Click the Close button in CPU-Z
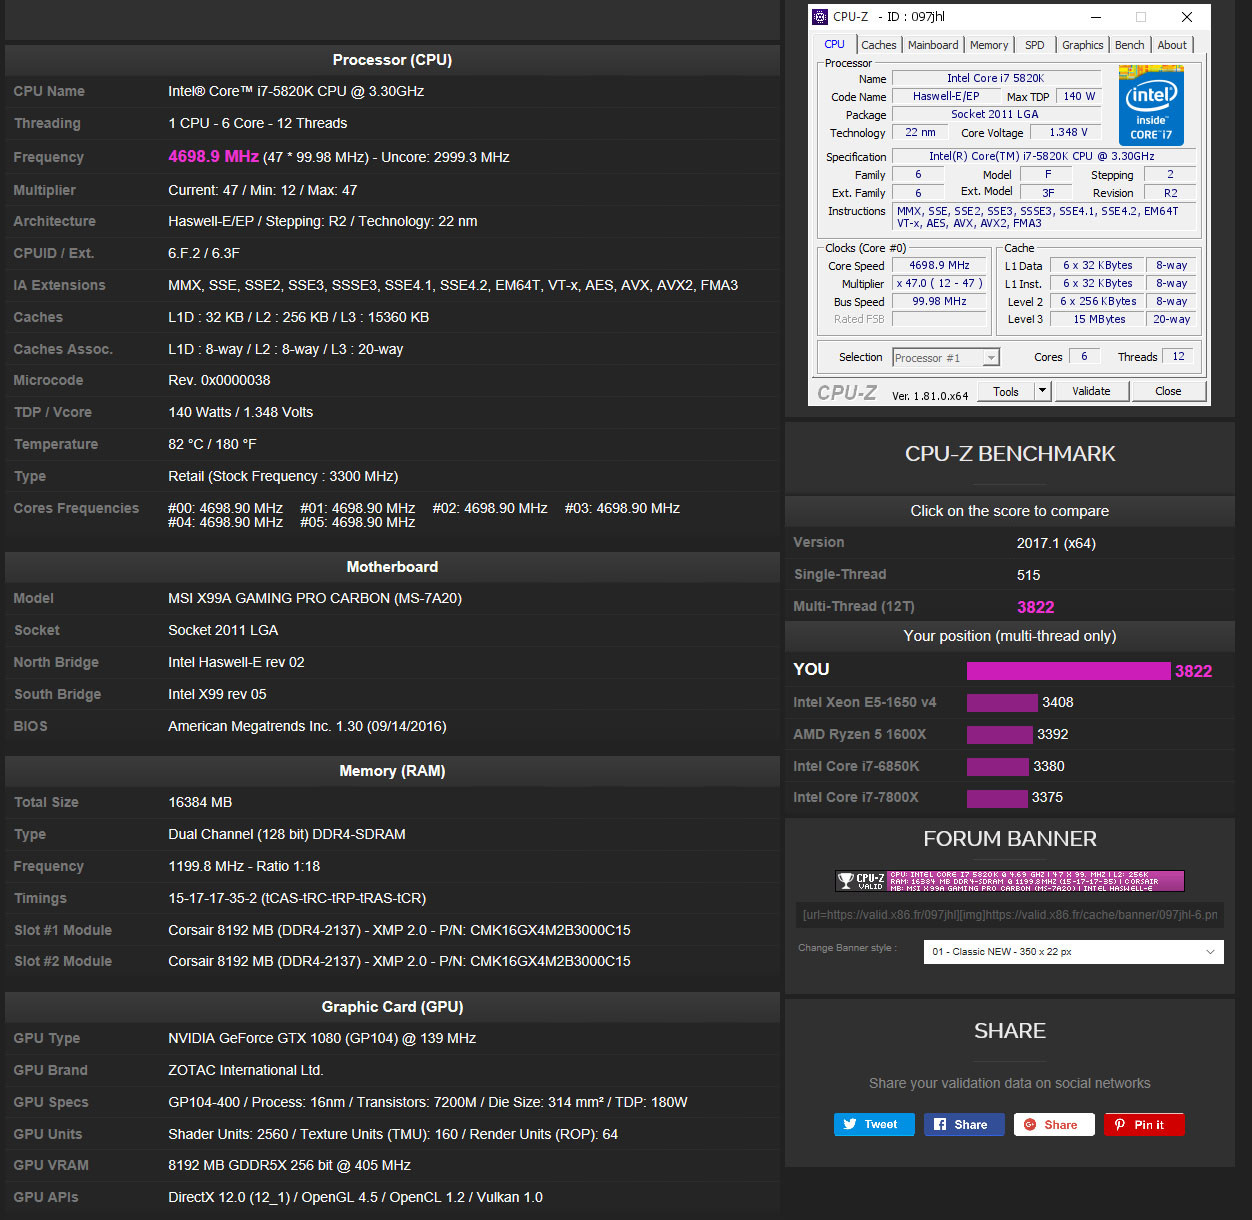The image size is (1252, 1220). coord(1168,391)
